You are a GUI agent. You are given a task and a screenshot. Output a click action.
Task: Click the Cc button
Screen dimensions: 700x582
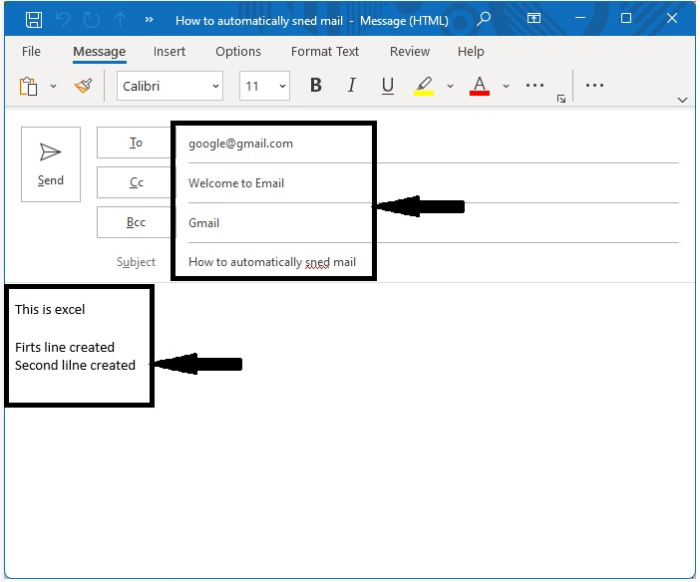[x=134, y=182]
